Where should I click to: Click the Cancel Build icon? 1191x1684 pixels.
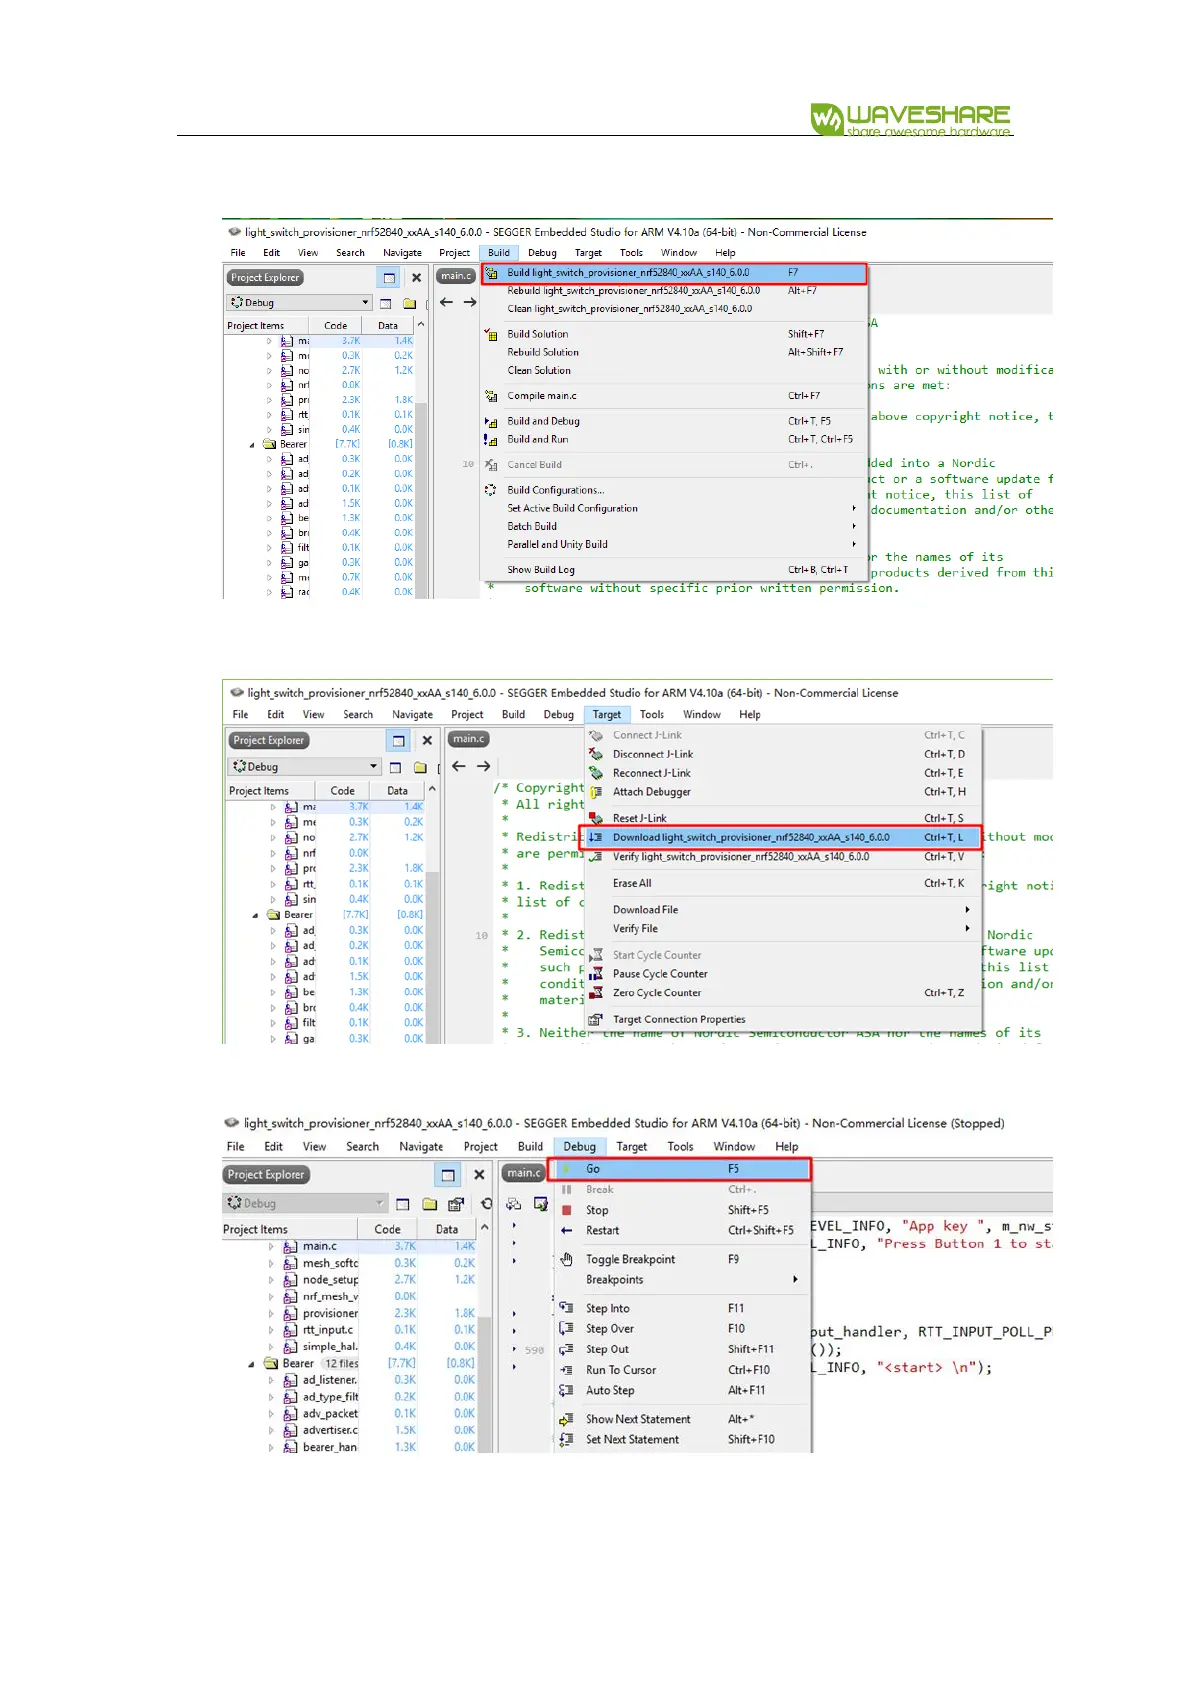tap(491, 465)
